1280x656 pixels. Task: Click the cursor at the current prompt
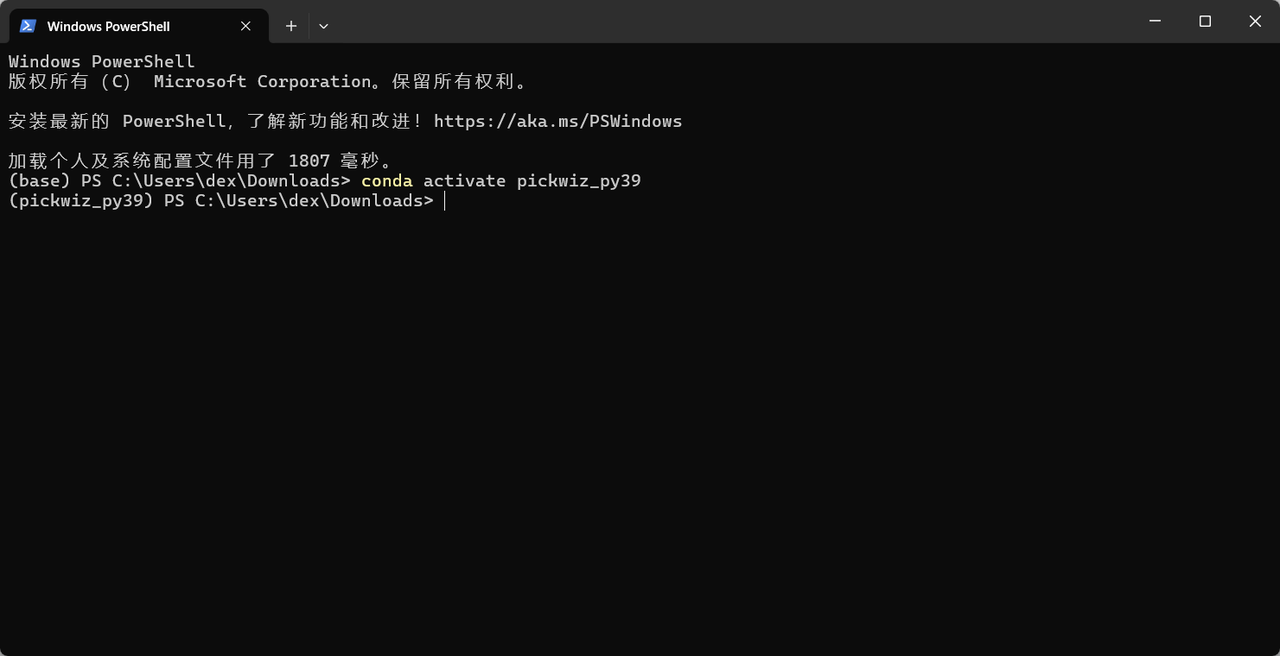point(445,201)
